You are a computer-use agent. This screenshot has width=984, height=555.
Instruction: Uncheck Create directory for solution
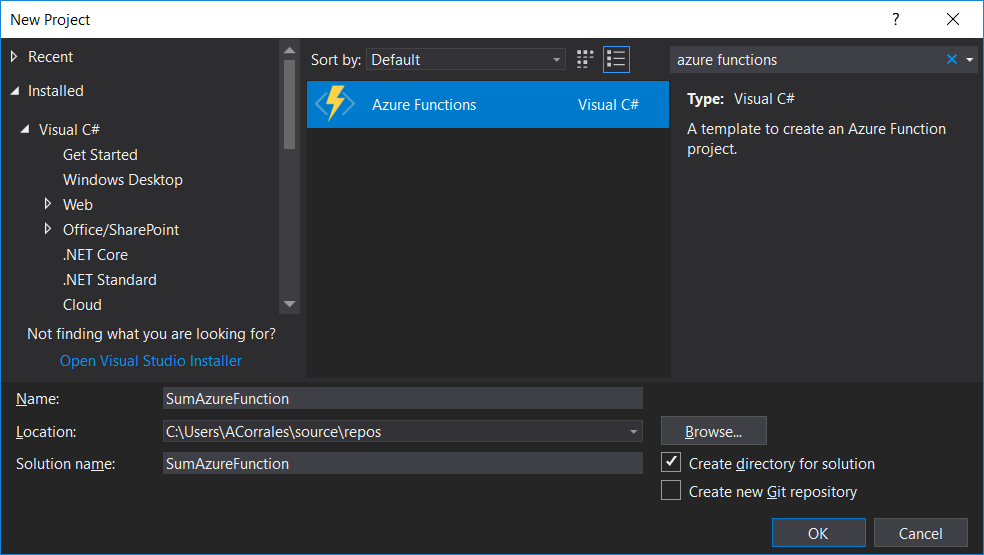[671, 462]
